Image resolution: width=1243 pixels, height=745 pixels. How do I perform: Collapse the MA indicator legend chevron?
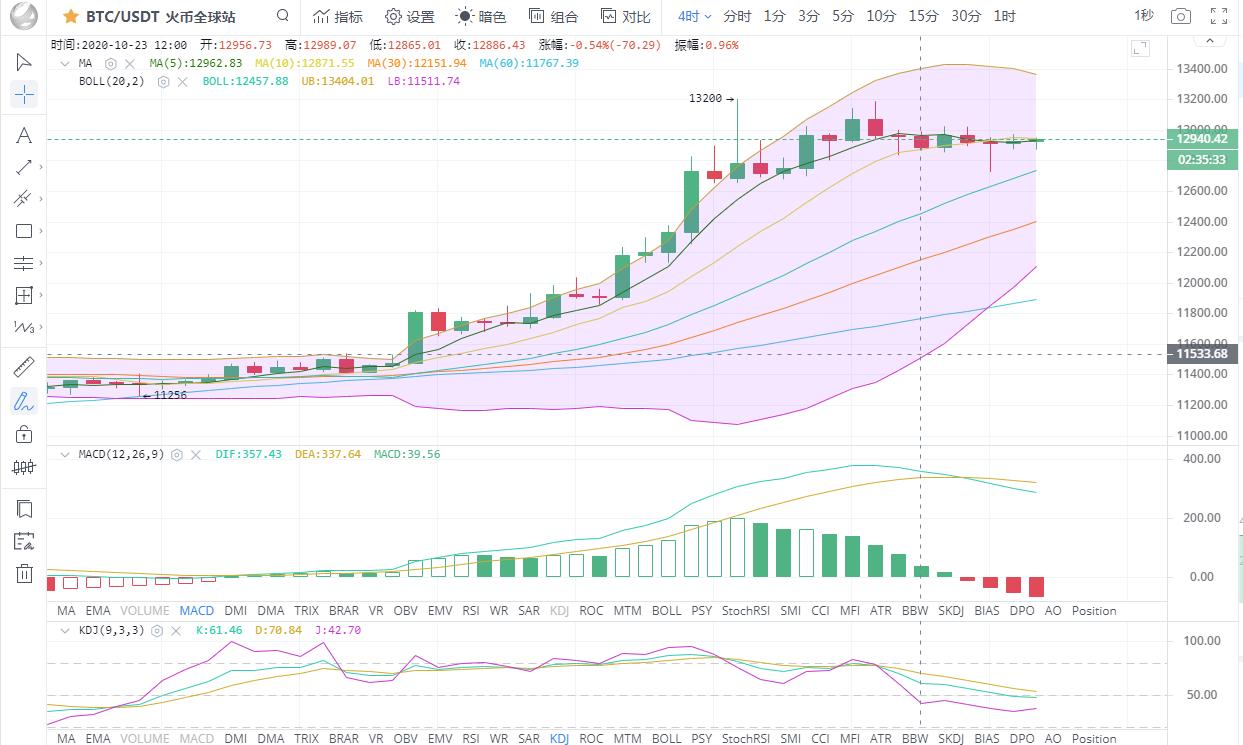[x=64, y=63]
